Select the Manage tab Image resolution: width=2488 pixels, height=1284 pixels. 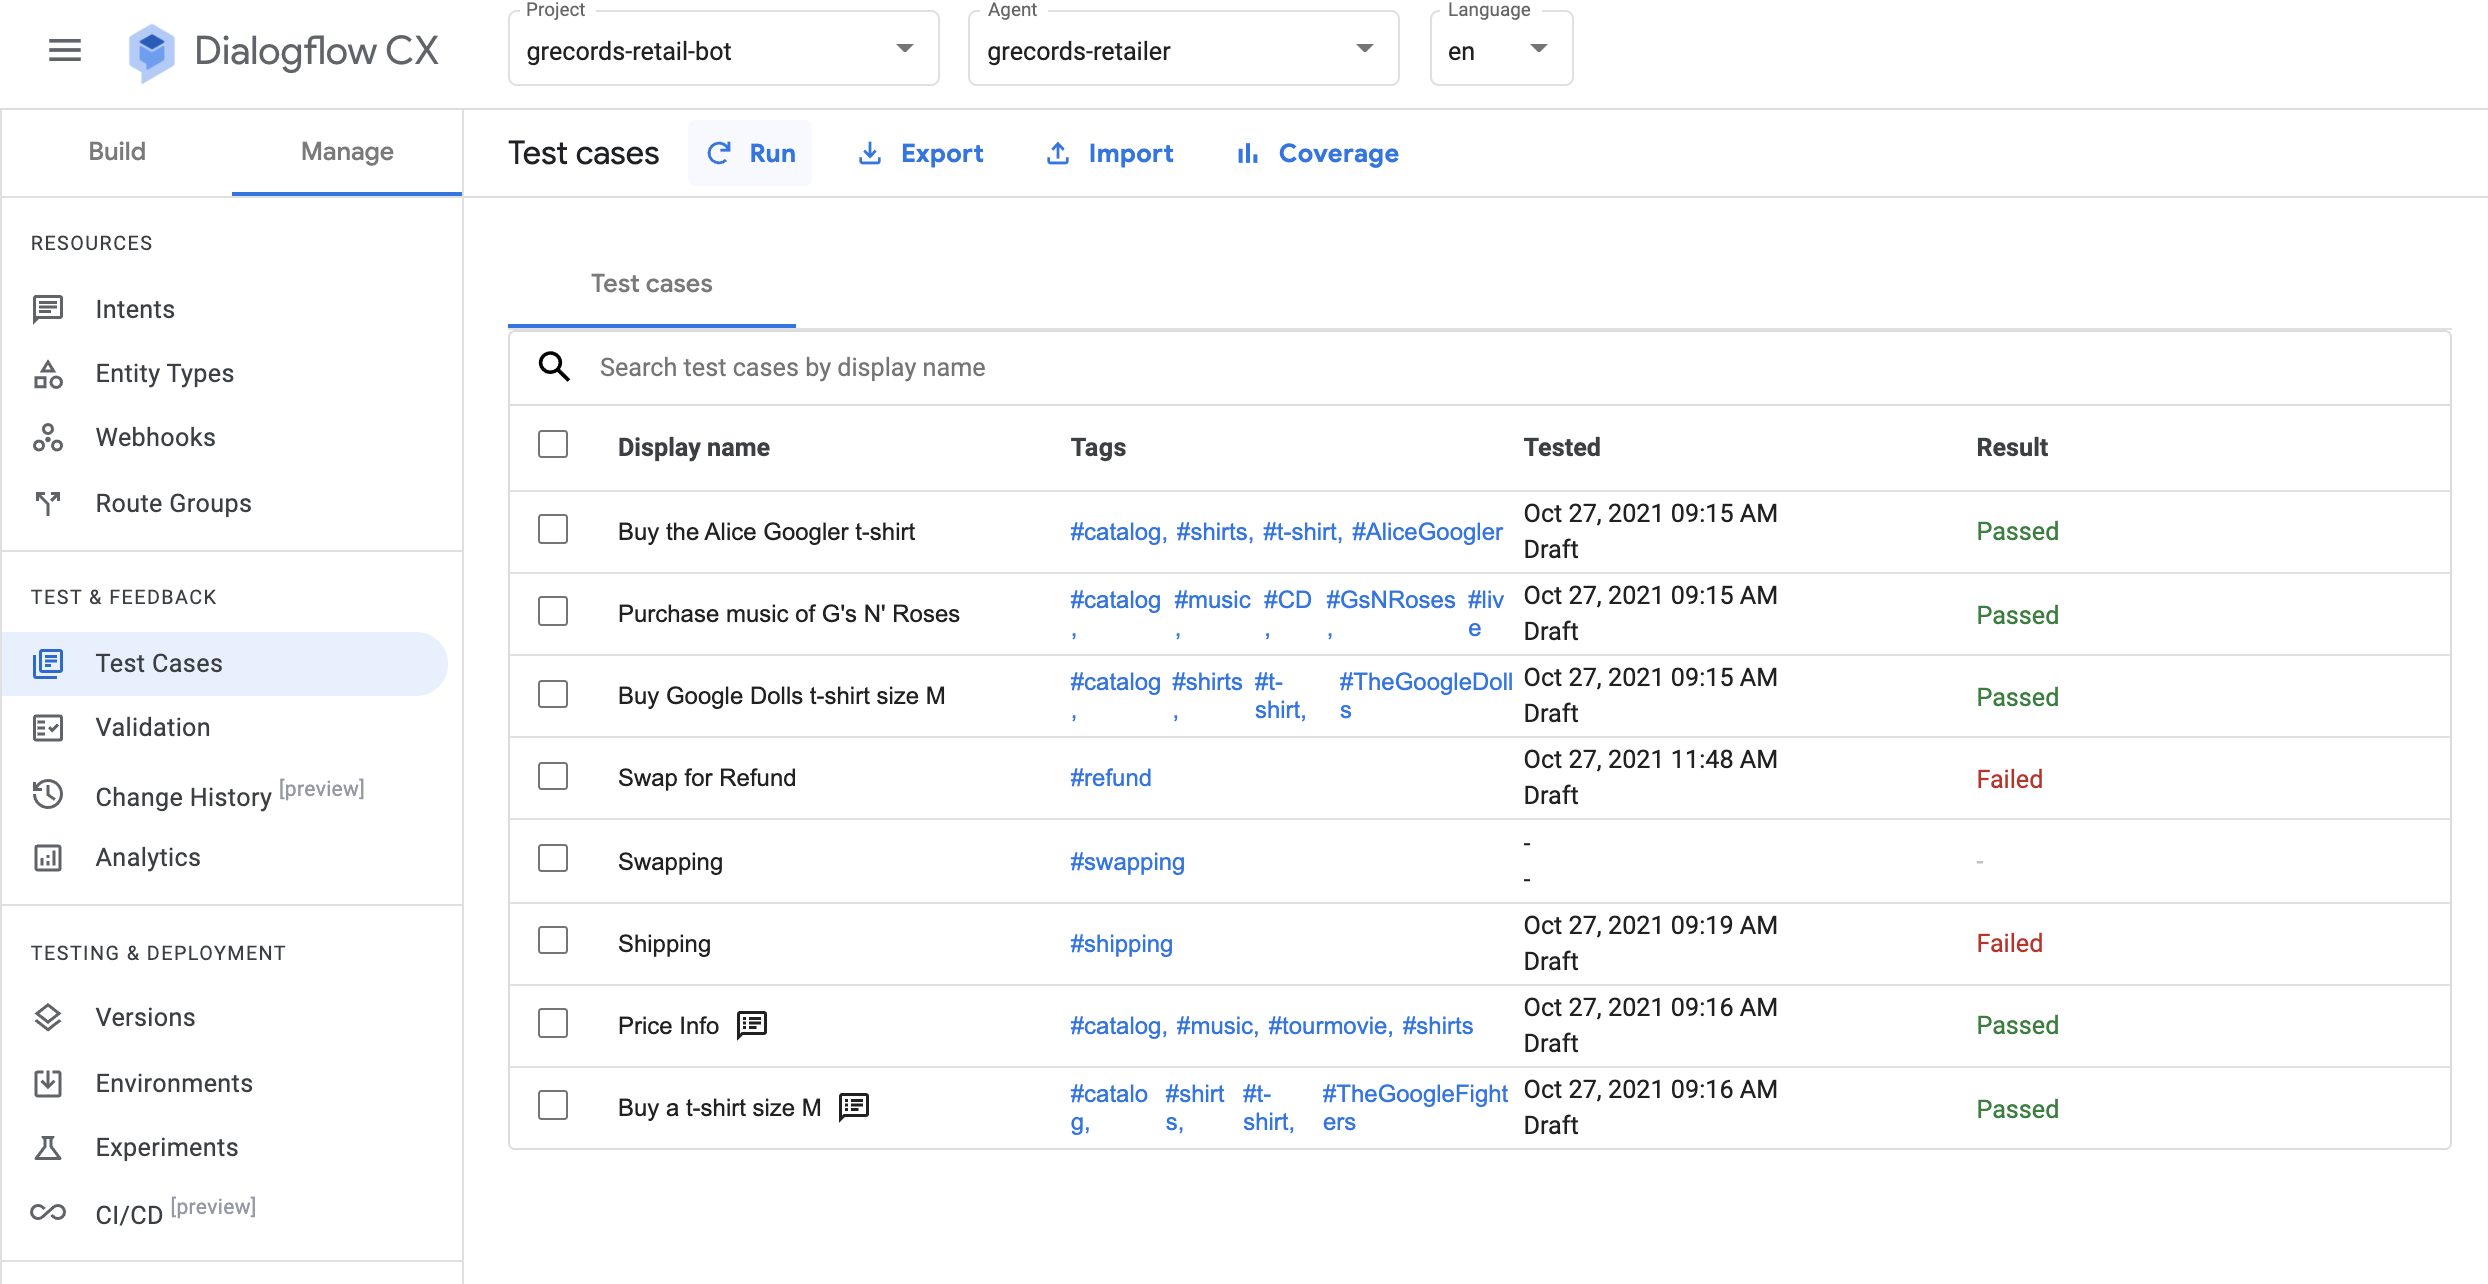click(x=345, y=152)
